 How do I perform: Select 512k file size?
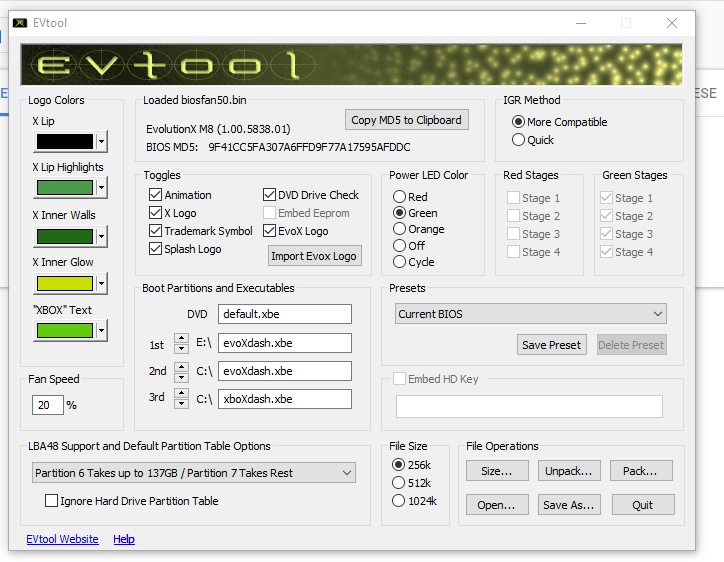pos(411,483)
